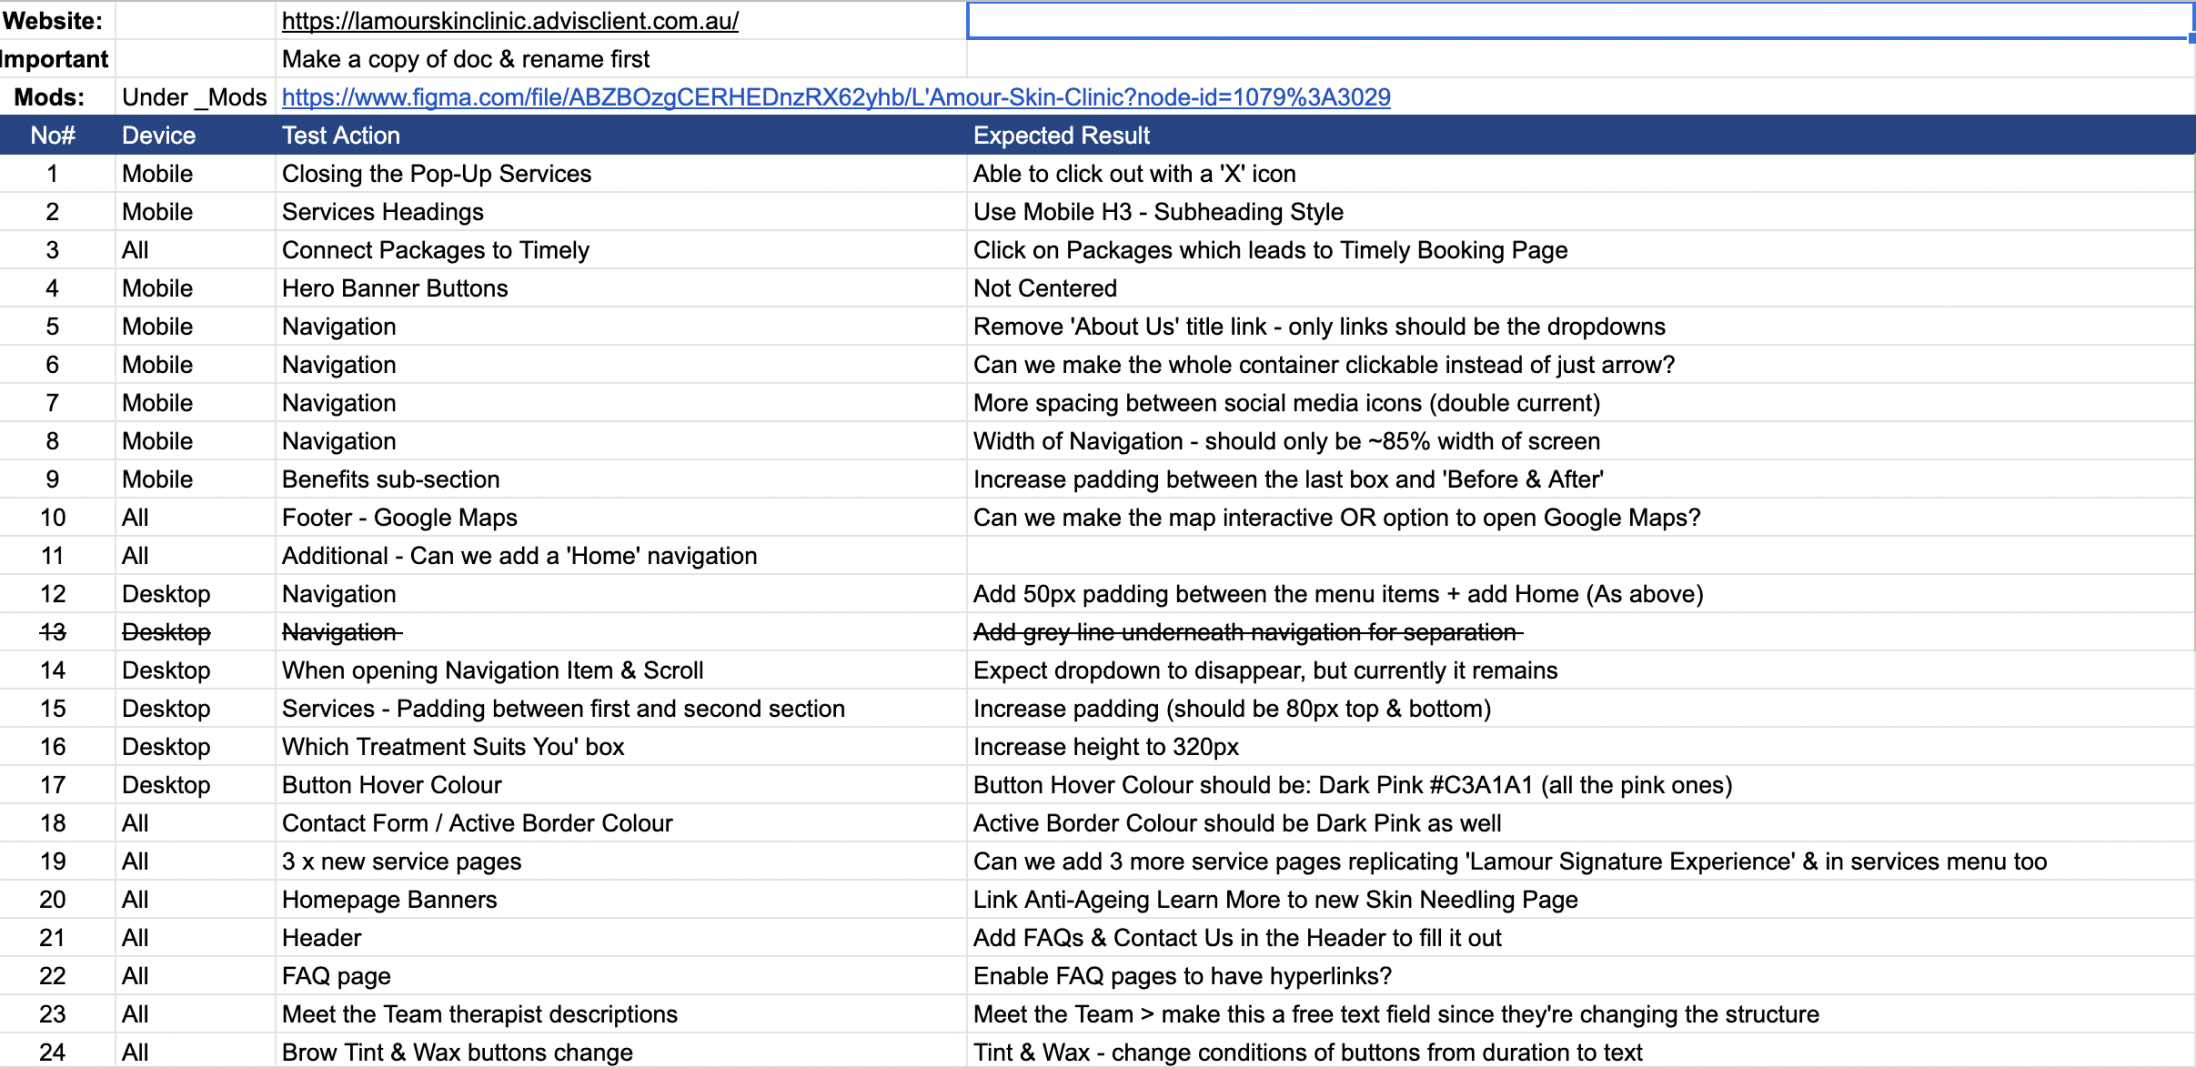The width and height of the screenshot is (2196, 1068).
Task: Click the 'Test Action' column header
Action: pyautogui.click(x=621, y=135)
